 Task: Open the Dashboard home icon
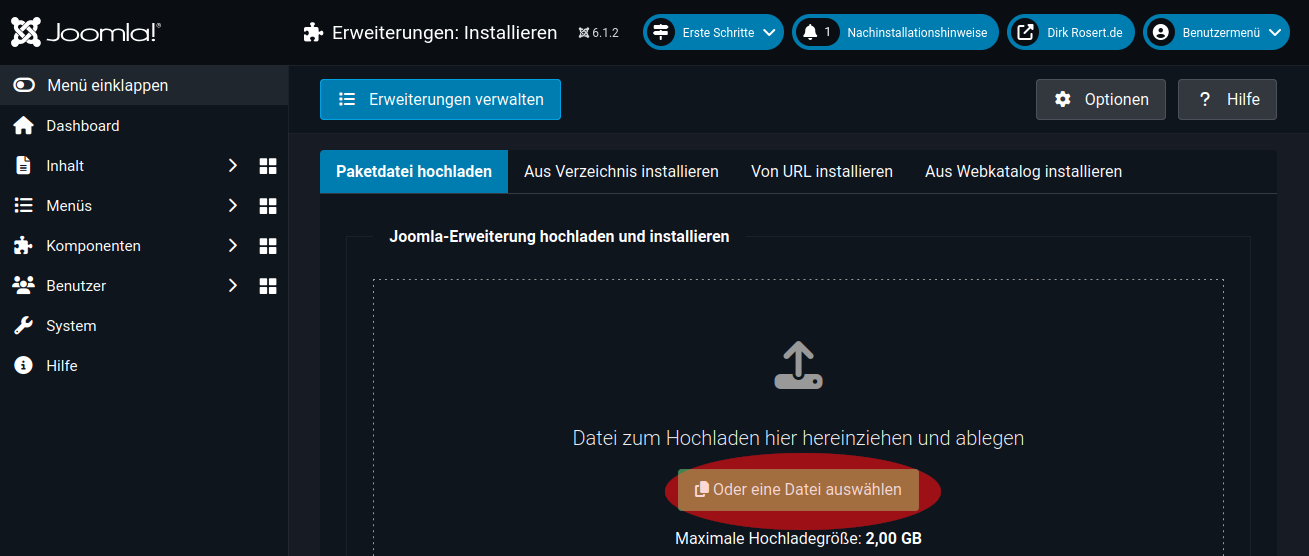(23, 126)
